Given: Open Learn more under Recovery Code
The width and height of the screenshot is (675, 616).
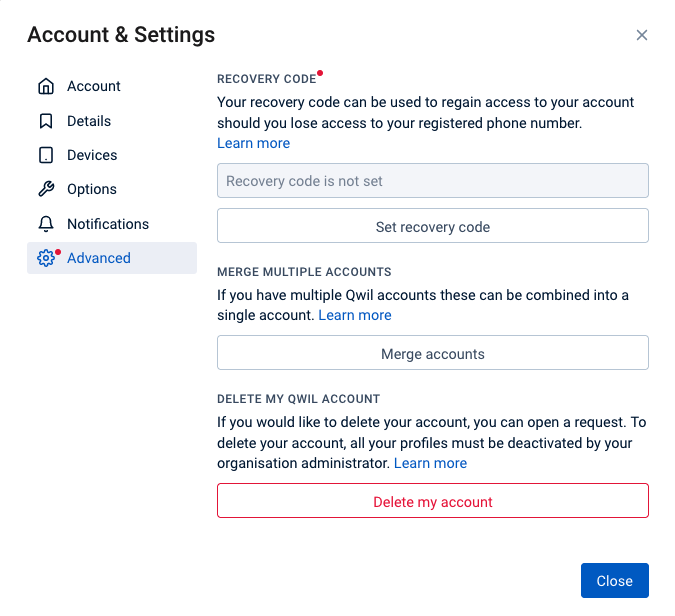Looking at the screenshot, I should click(254, 143).
